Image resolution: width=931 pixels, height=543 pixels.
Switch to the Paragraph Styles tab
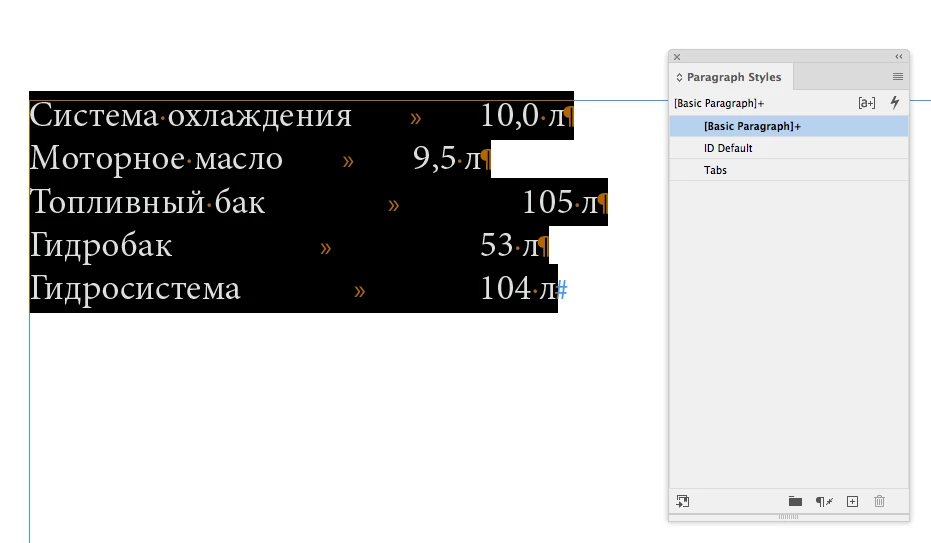point(734,77)
